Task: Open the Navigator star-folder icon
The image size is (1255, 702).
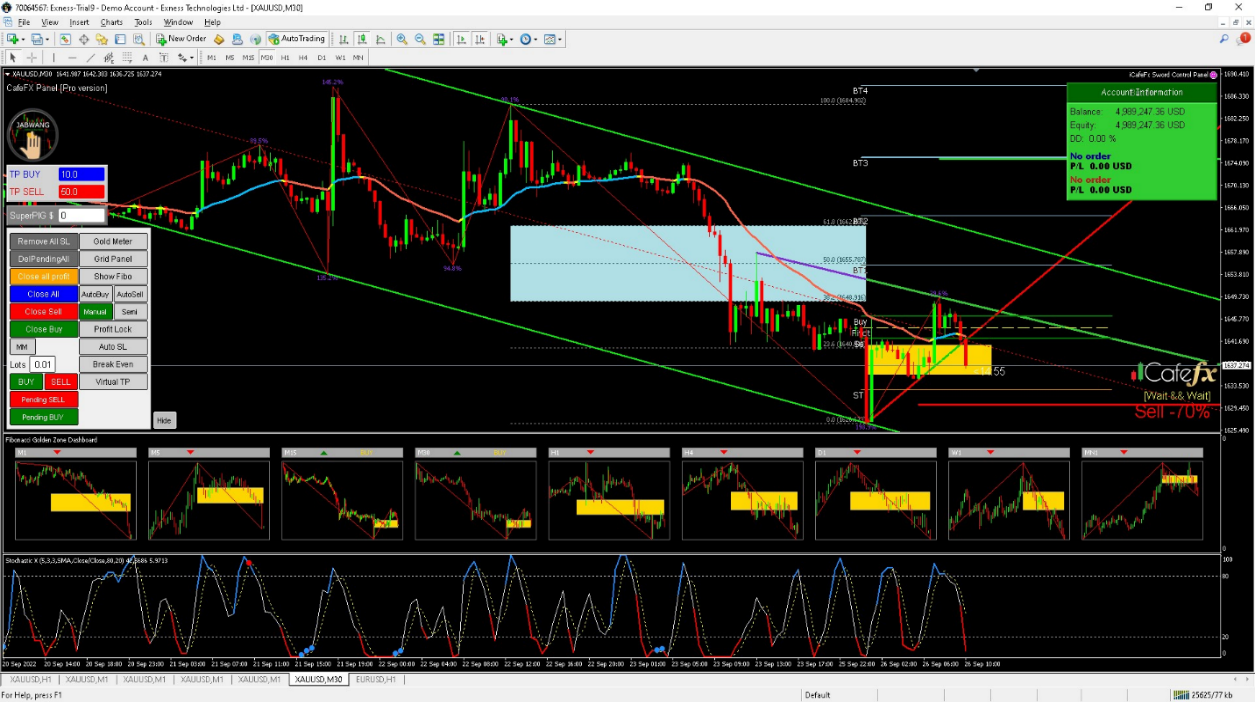Action: point(102,39)
